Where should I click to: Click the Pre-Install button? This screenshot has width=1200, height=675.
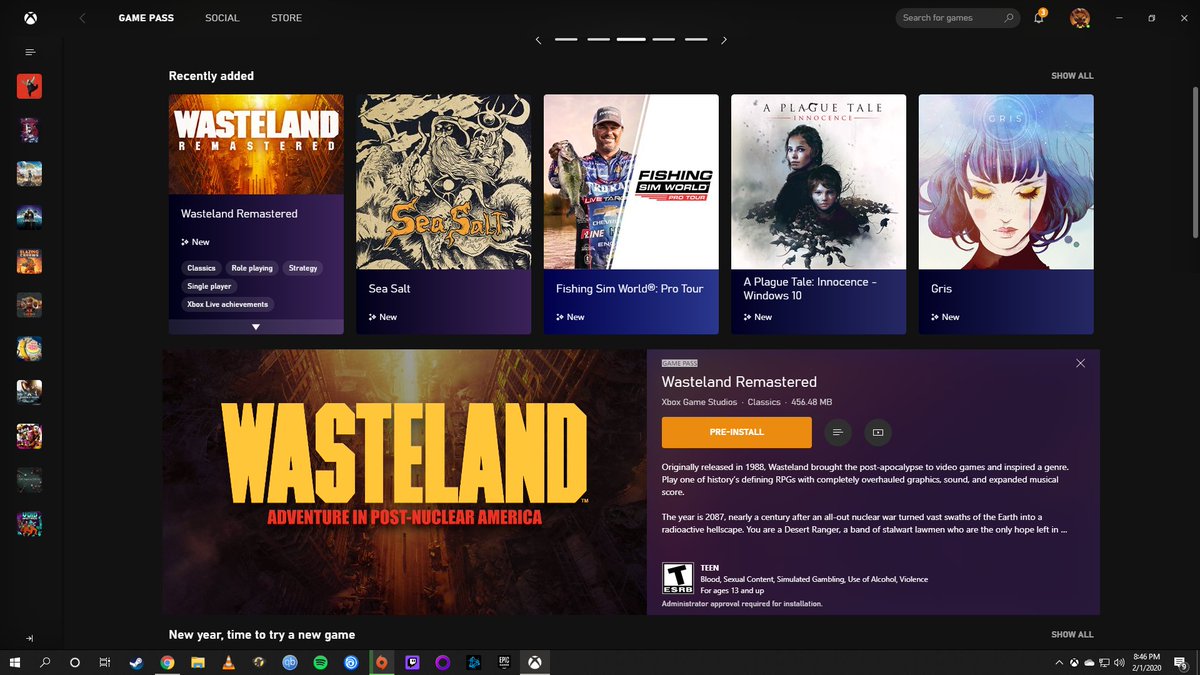(736, 432)
